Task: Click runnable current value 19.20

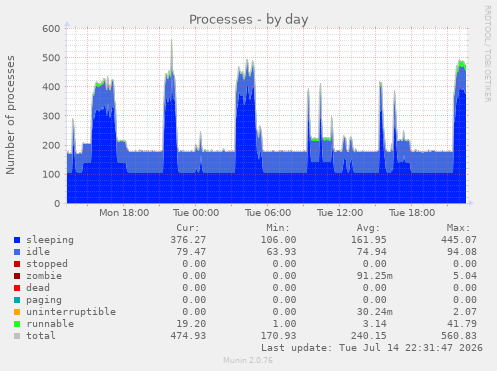Action: coord(191,324)
